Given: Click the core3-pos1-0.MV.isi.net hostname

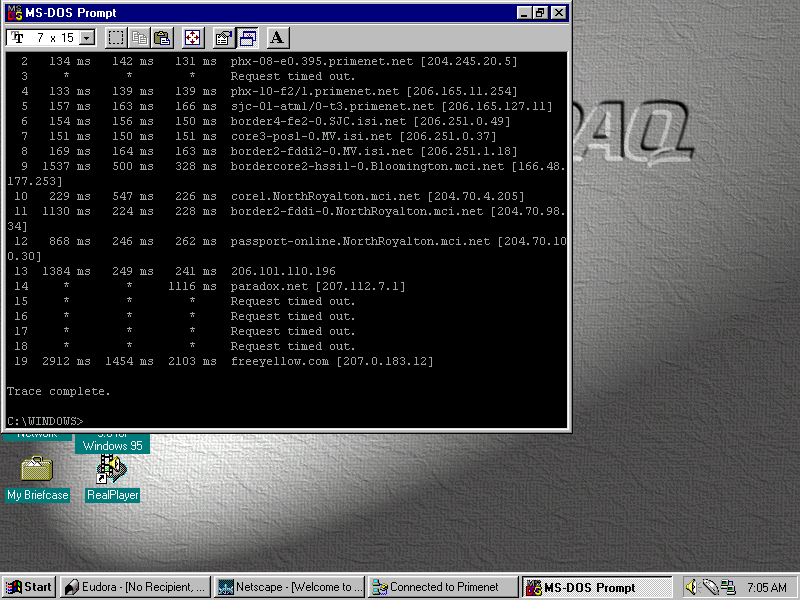Looking at the screenshot, I should tap(311, 136).
